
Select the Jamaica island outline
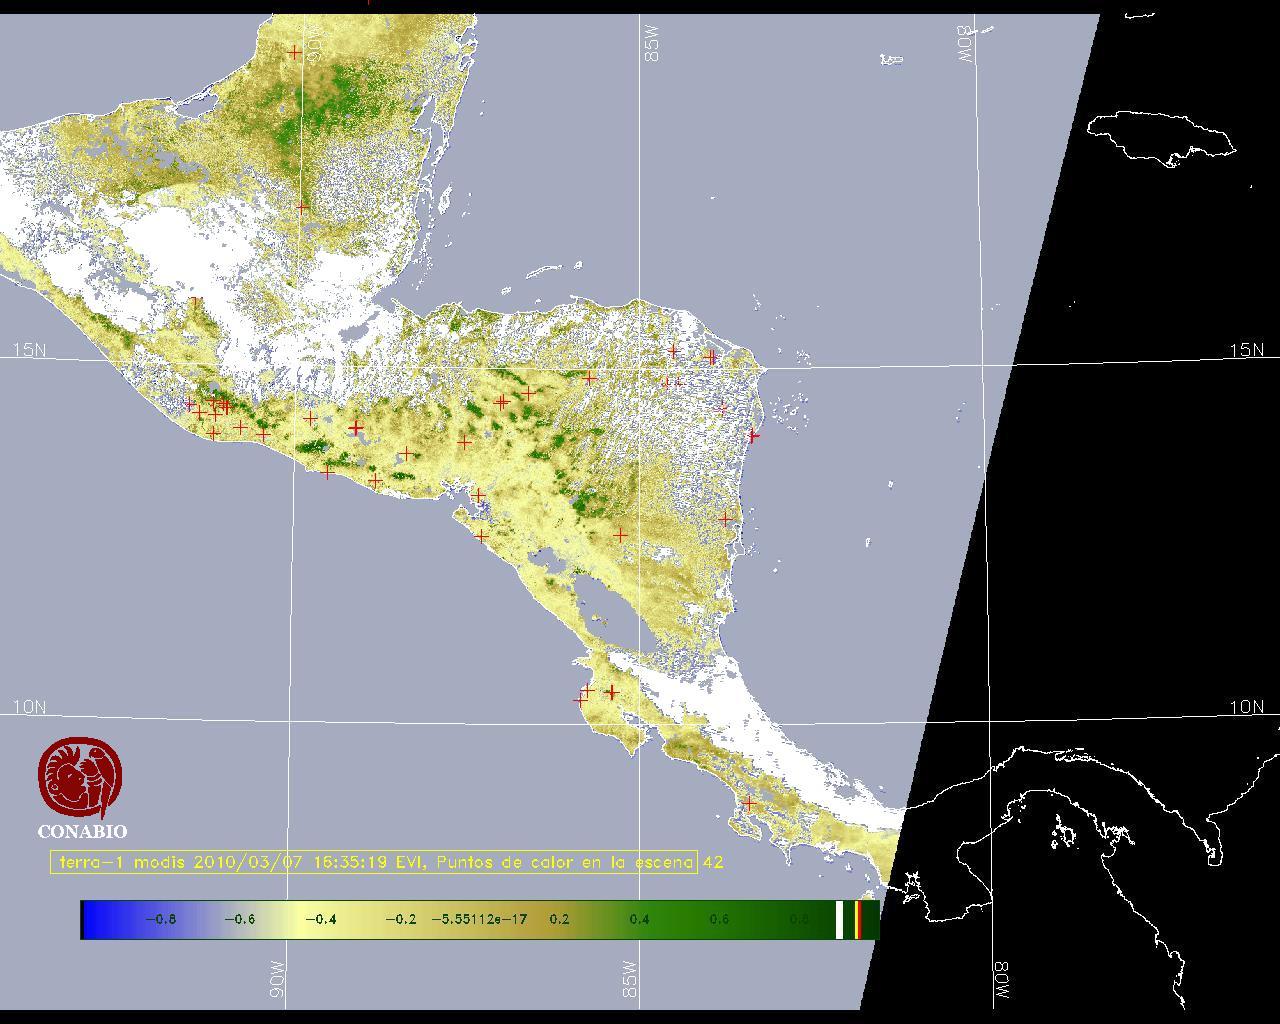(1160, 136)
